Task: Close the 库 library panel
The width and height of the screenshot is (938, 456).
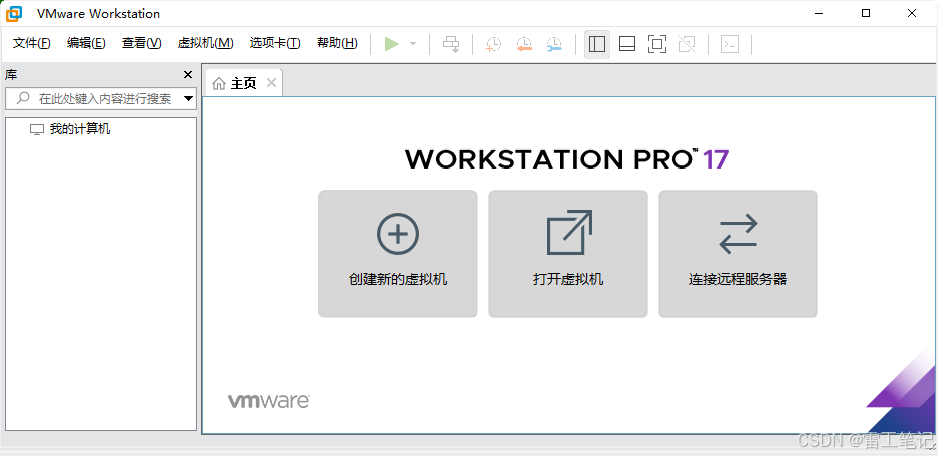Action: point(188,75)
